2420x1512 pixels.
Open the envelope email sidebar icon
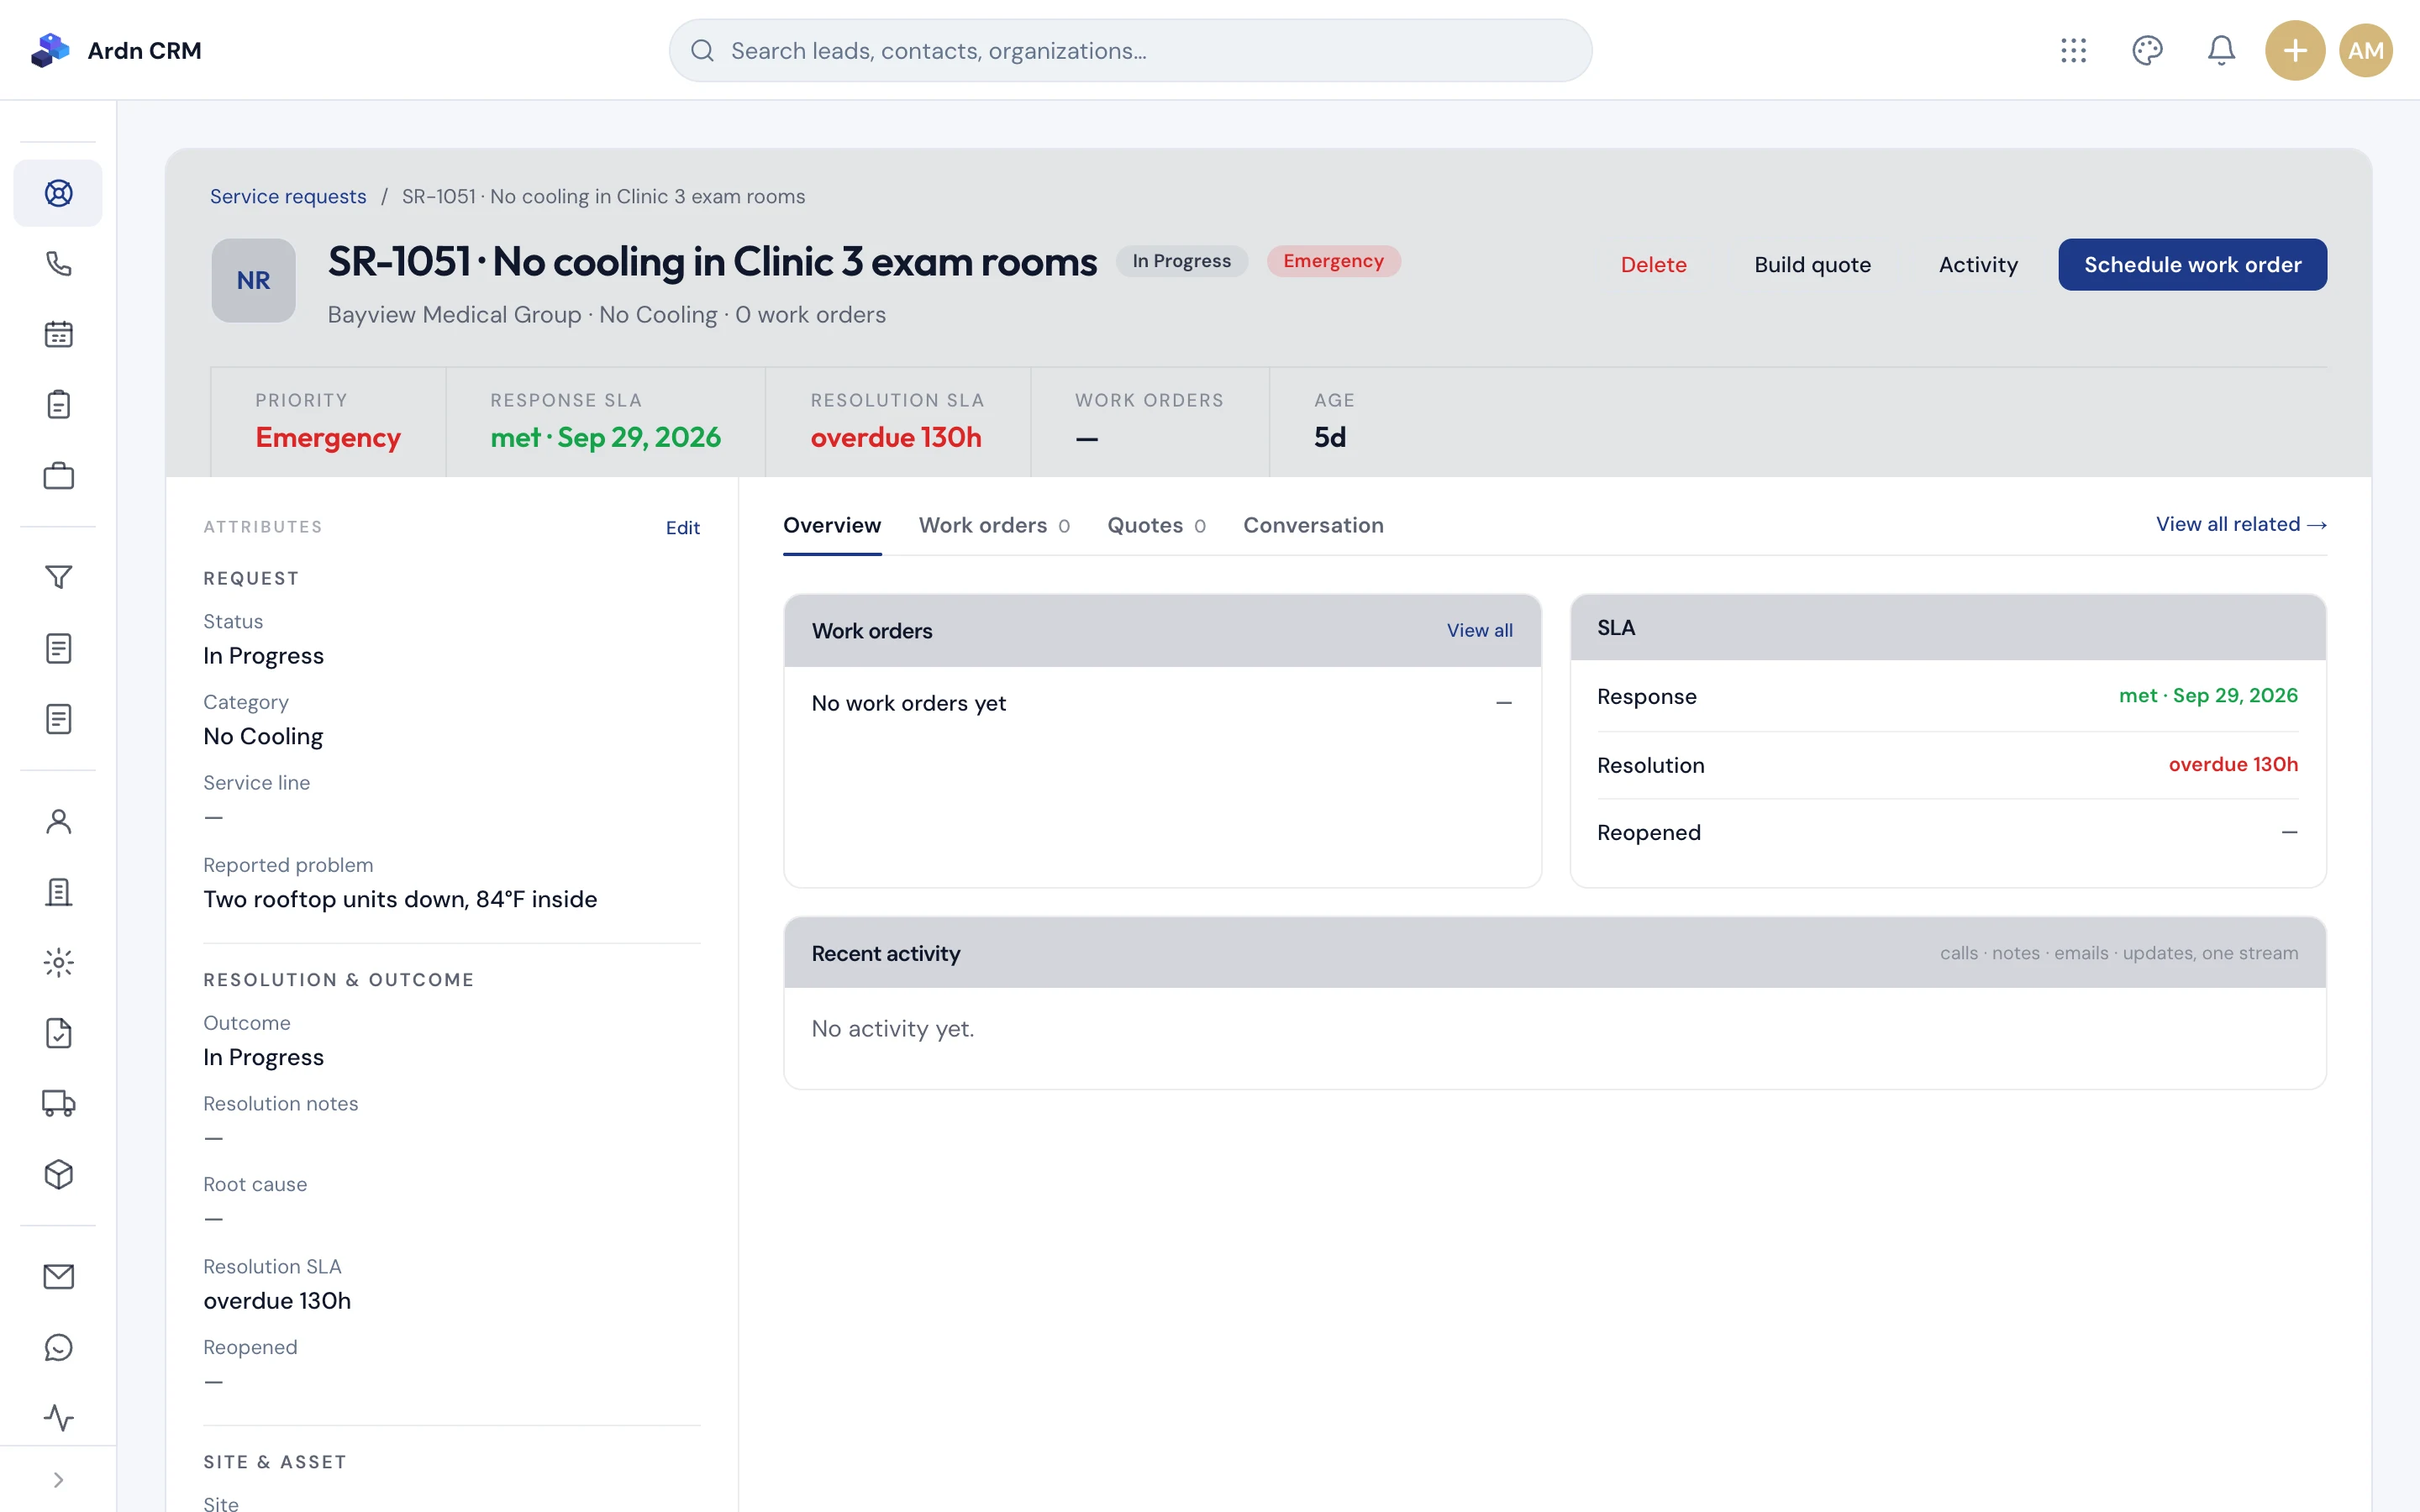[x=58, y=1277]
